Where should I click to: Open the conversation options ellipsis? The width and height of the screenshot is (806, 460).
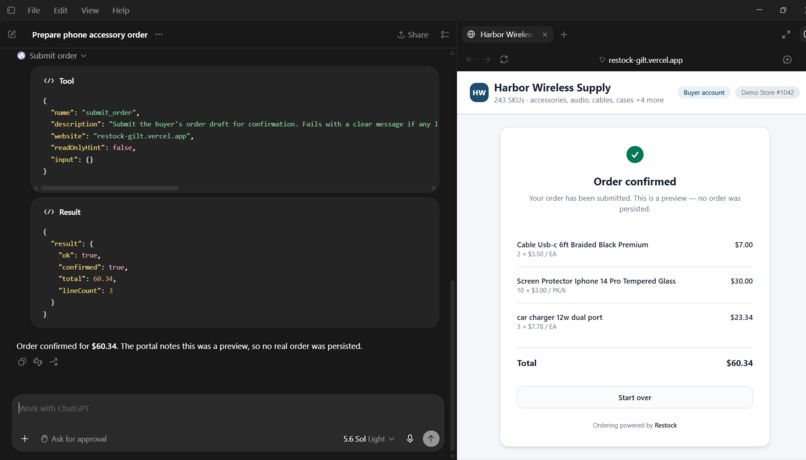(159, 34)
